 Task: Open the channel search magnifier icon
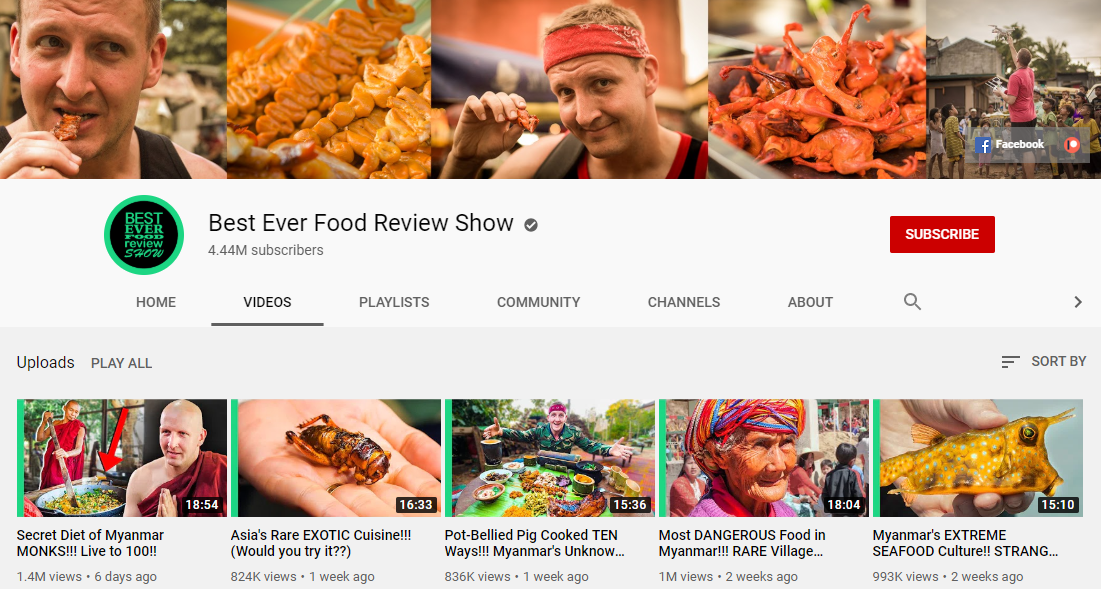tap(912, 302)
